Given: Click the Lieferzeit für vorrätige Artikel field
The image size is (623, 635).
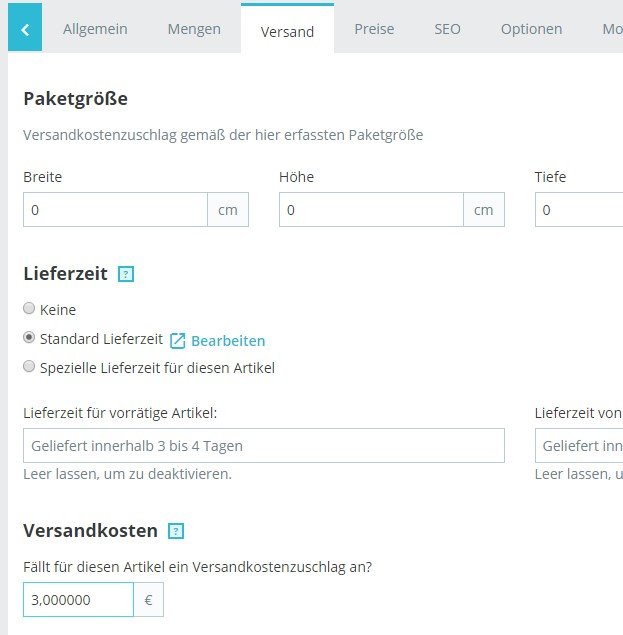Looking at the screenshot, I should pos(264,446).
